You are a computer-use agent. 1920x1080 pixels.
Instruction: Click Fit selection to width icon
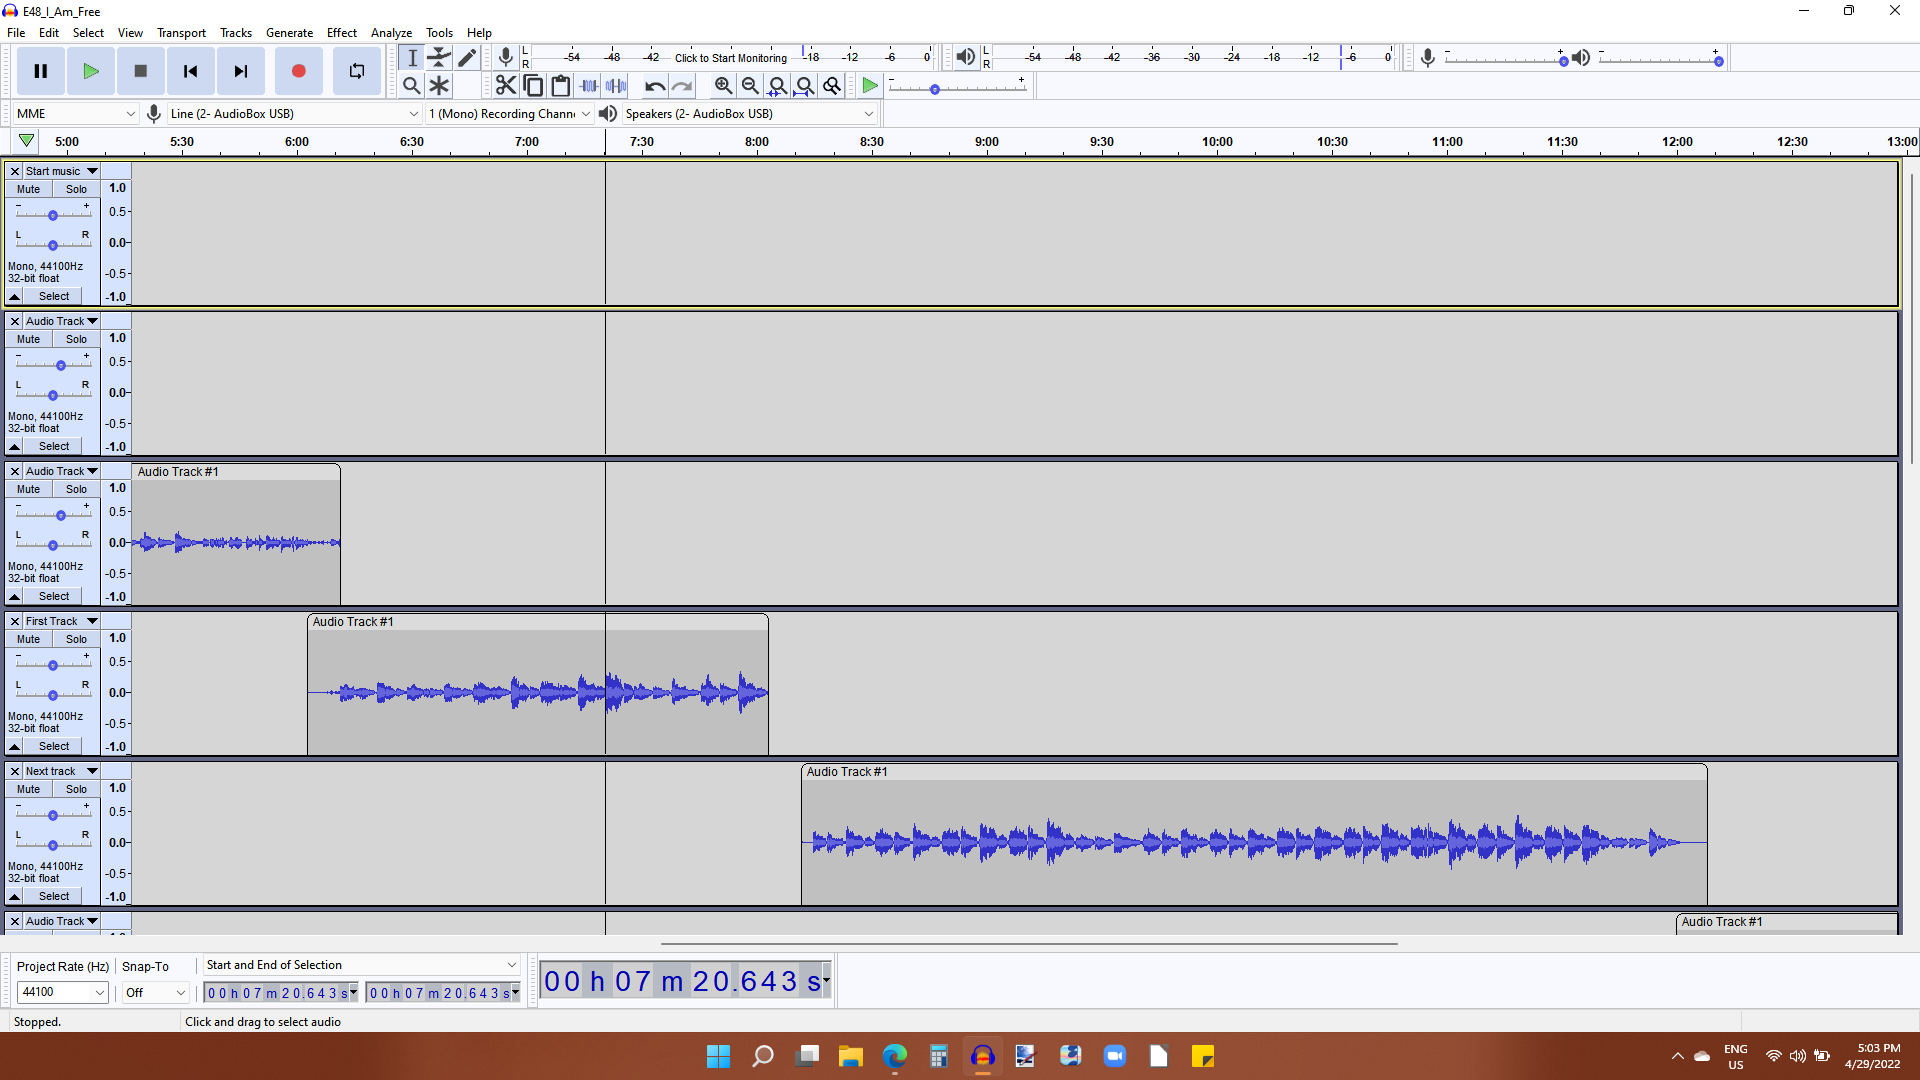(x=777, y=86)
